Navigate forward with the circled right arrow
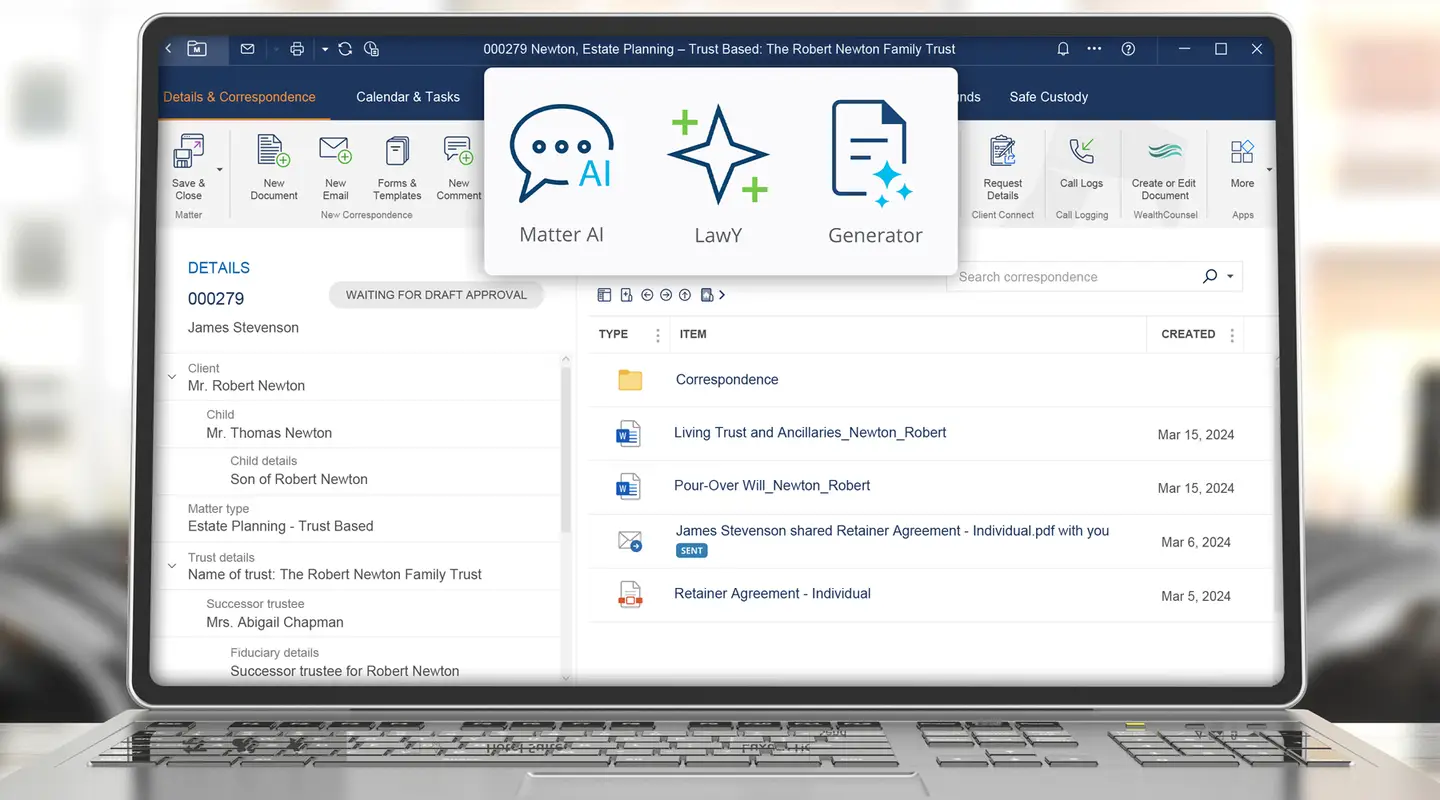 point(666,295)
